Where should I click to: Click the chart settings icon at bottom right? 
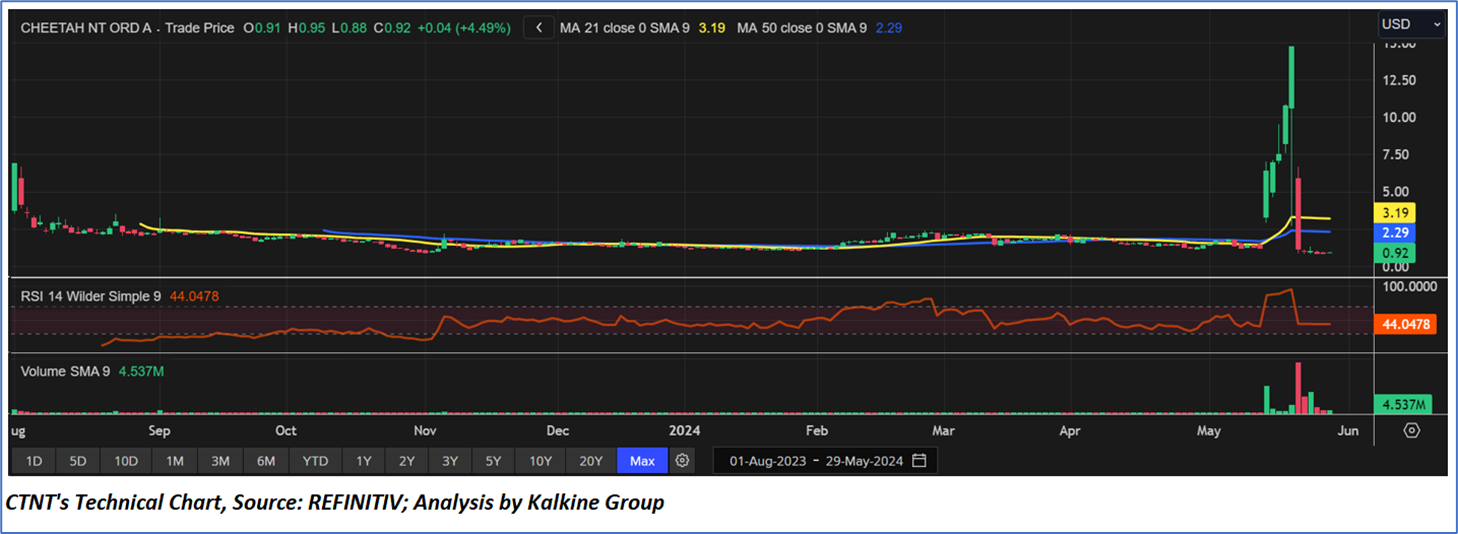pyautogui.click(x=1411, y=431)
